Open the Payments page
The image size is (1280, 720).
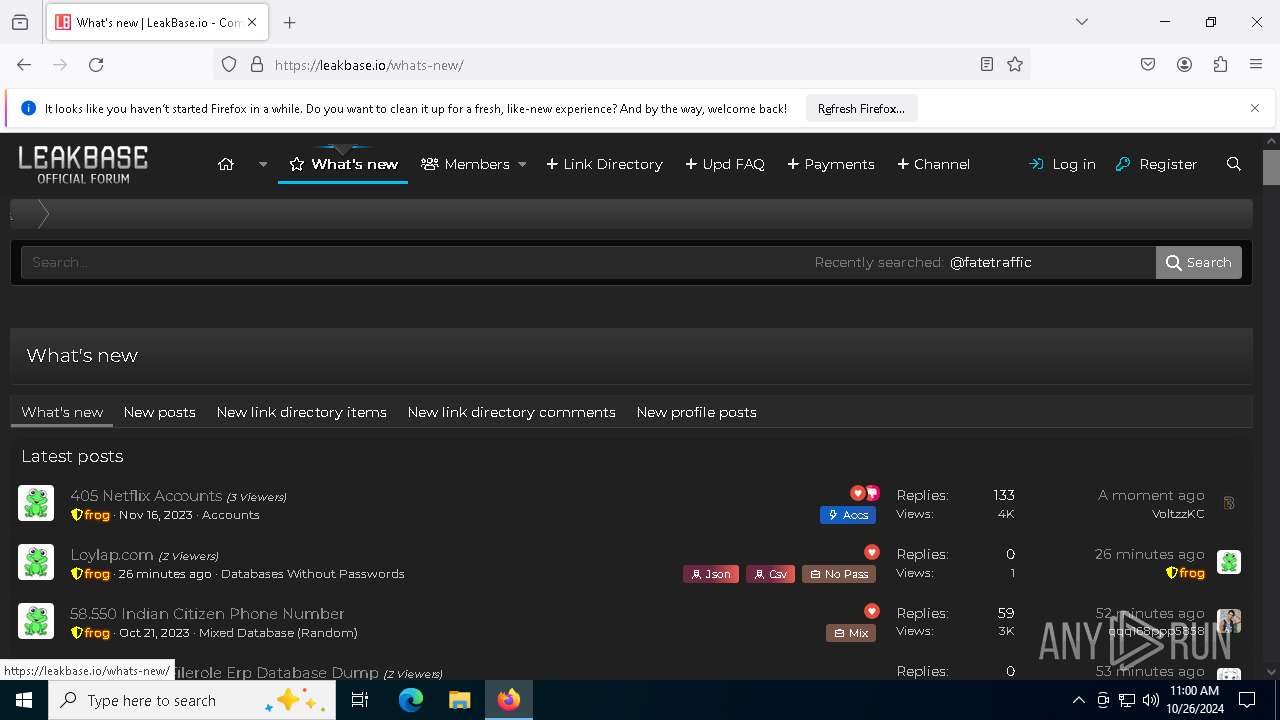point(831,164)
